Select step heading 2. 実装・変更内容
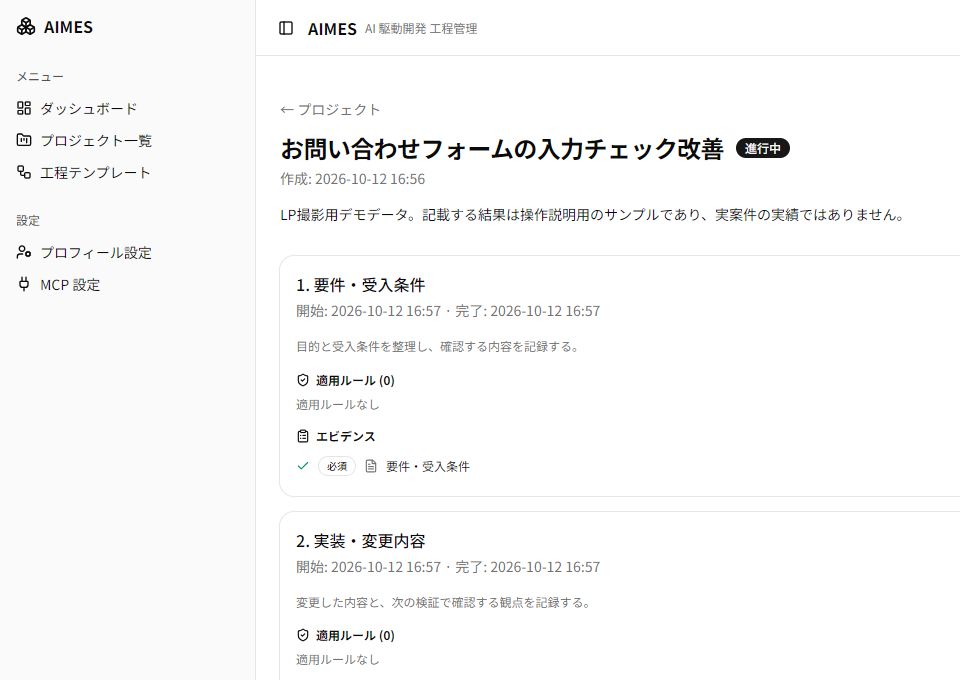Screen dimensions: 960x680 coord(361,541)
